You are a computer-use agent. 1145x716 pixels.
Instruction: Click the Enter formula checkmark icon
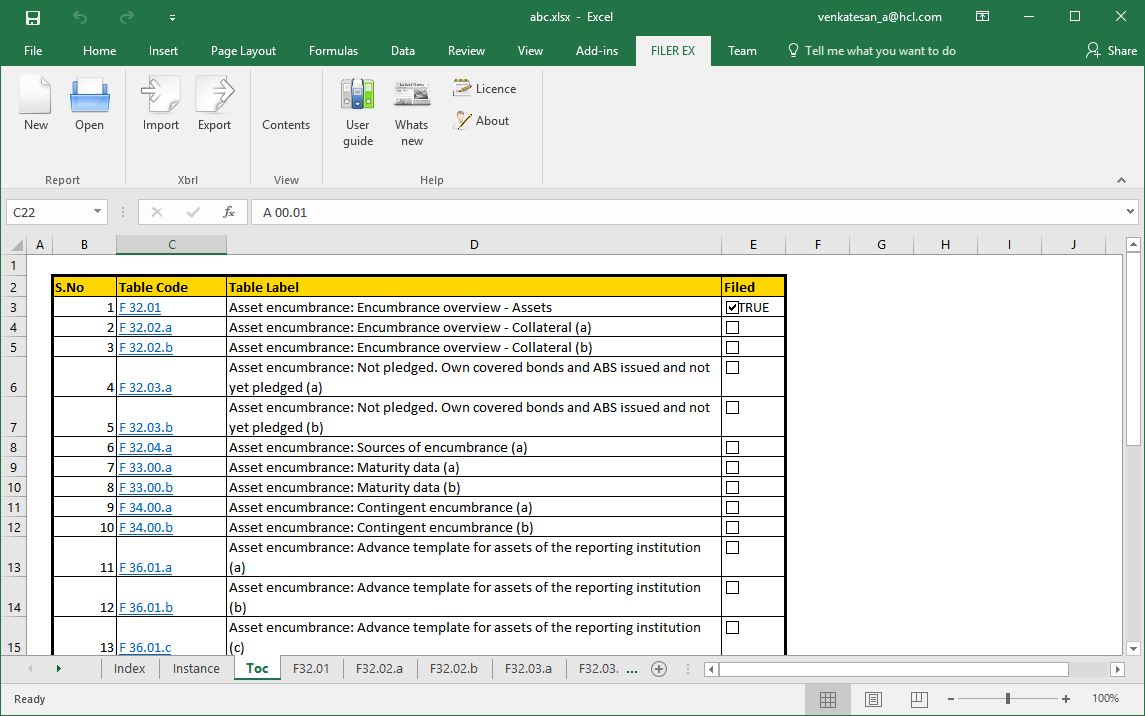(x=193, y=212)
